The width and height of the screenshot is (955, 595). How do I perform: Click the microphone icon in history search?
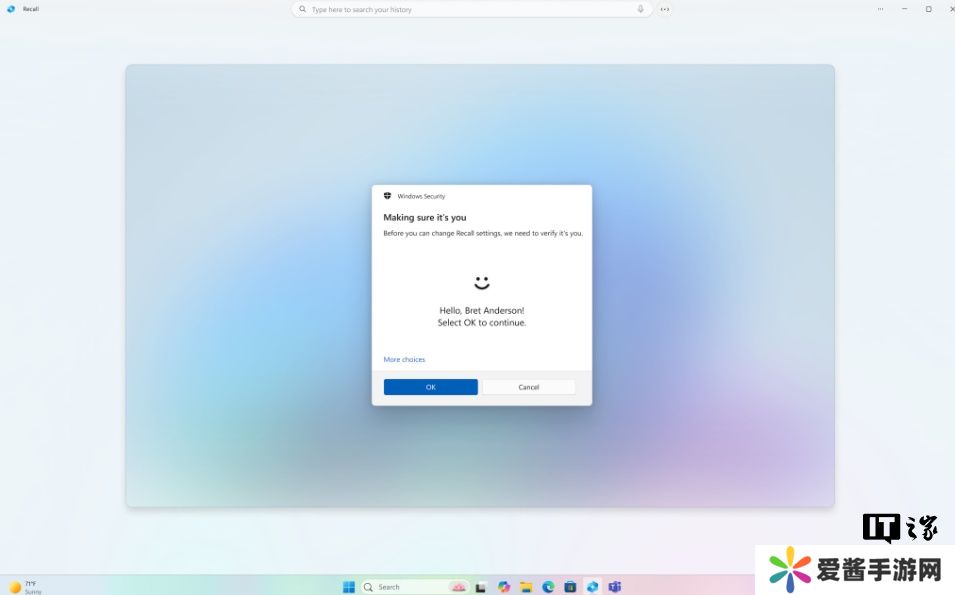point(640,9)
